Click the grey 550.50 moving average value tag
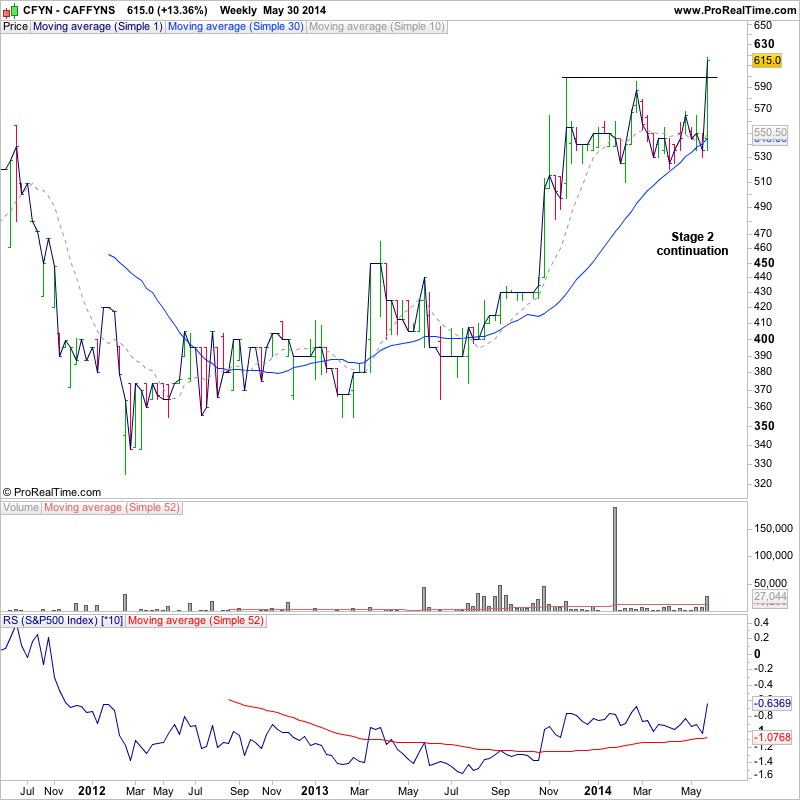 [770, 132]
